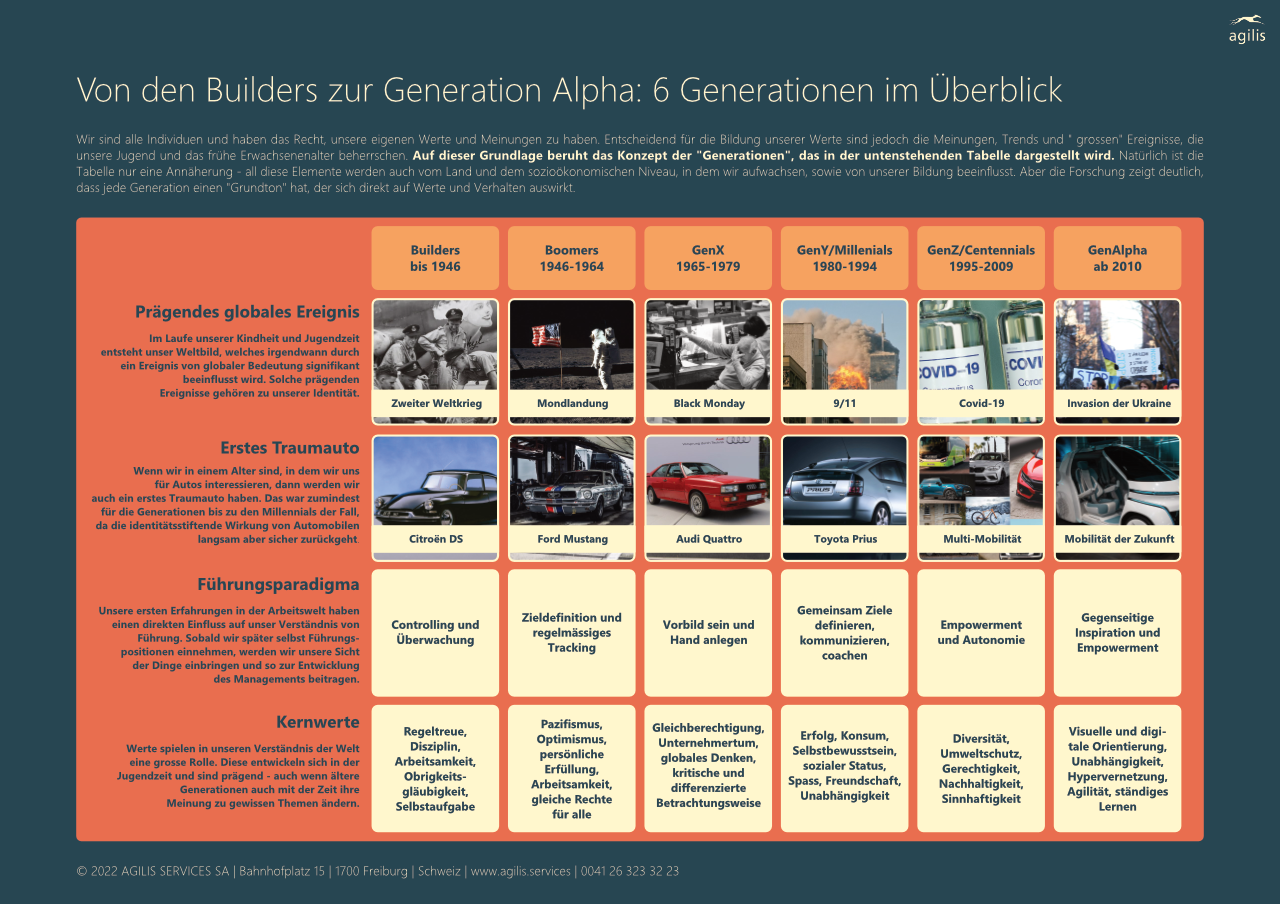
Task: Click the Erstes Traumauto heading
Action: [x=290, y=448]
